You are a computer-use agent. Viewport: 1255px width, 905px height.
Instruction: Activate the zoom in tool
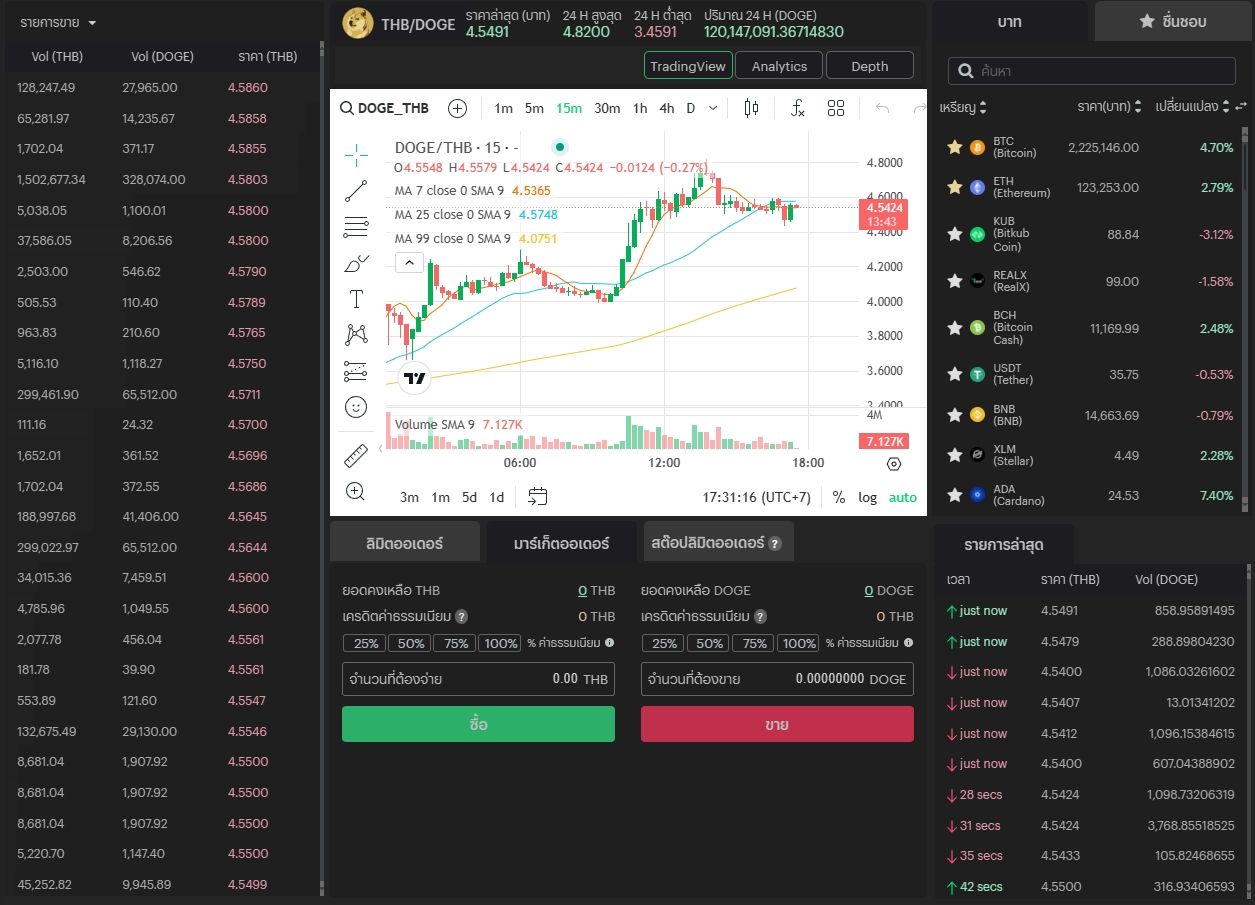pos(355,491)
